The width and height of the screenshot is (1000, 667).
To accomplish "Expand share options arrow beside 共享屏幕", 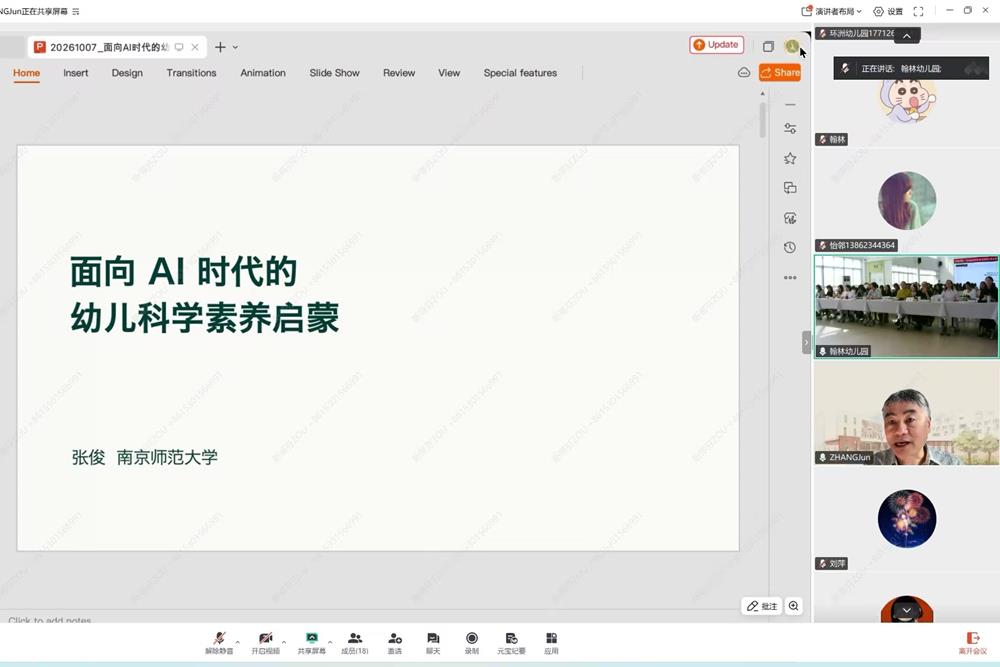I will pyautogui.click(x=330, y=641).
